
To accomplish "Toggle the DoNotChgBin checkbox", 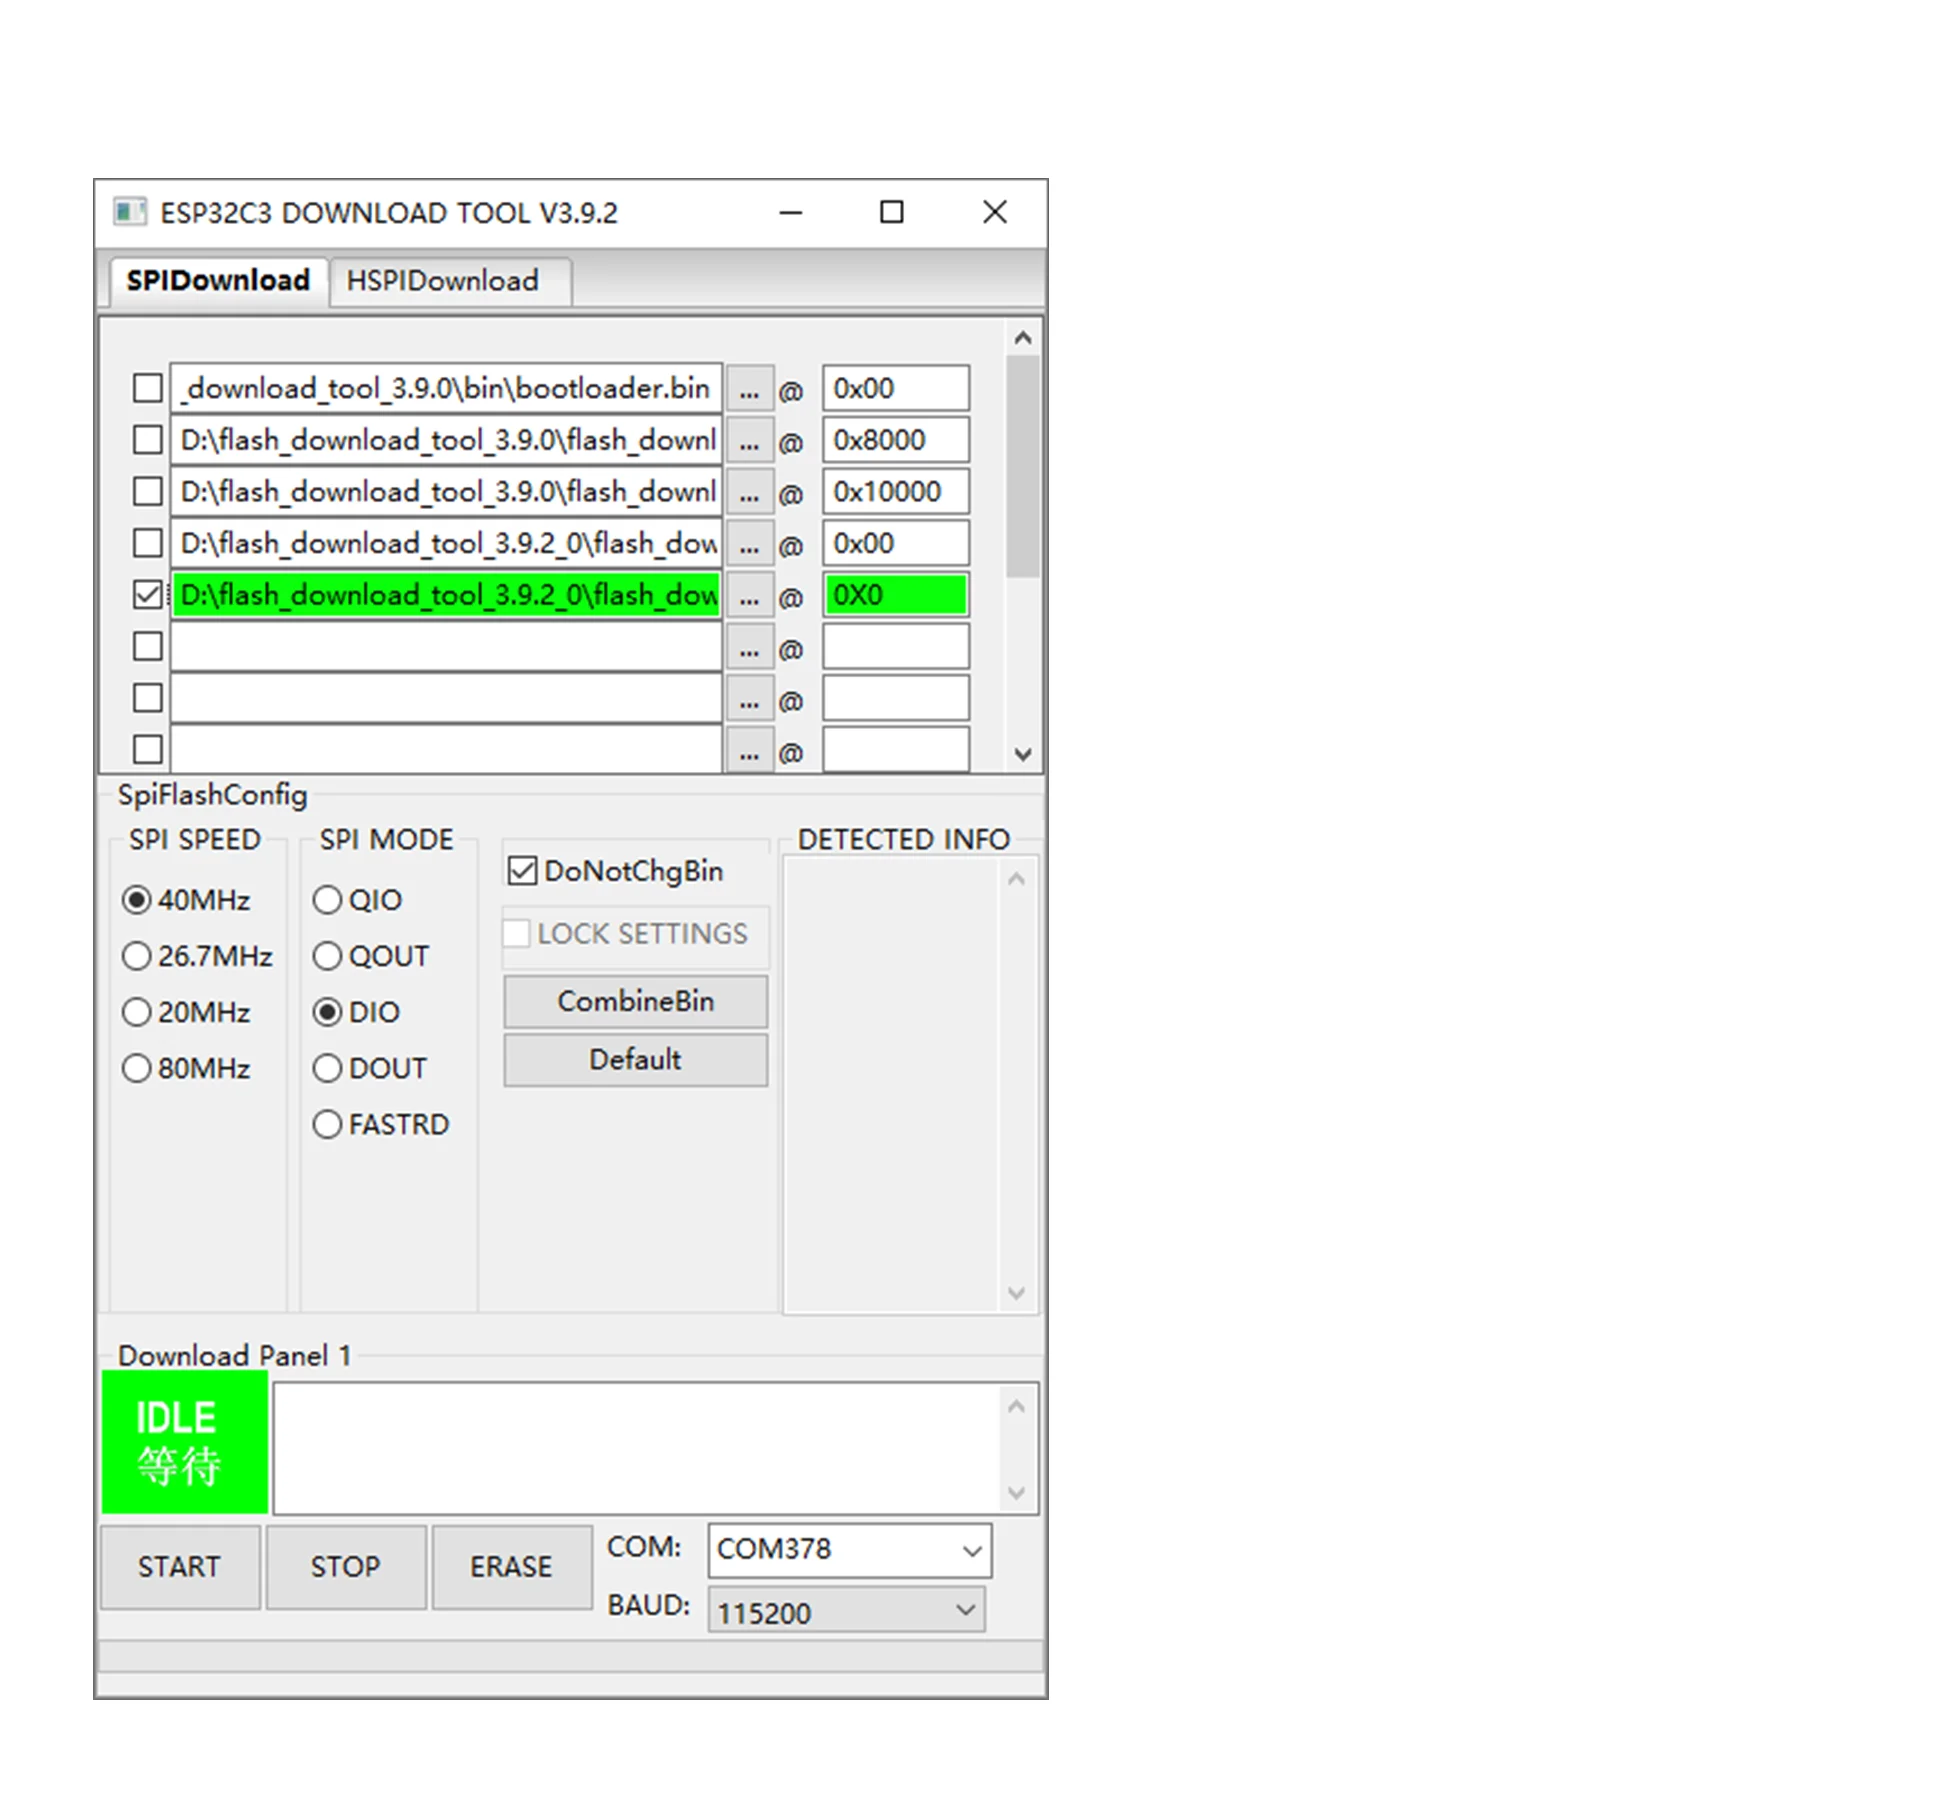I will pos(522,871).
